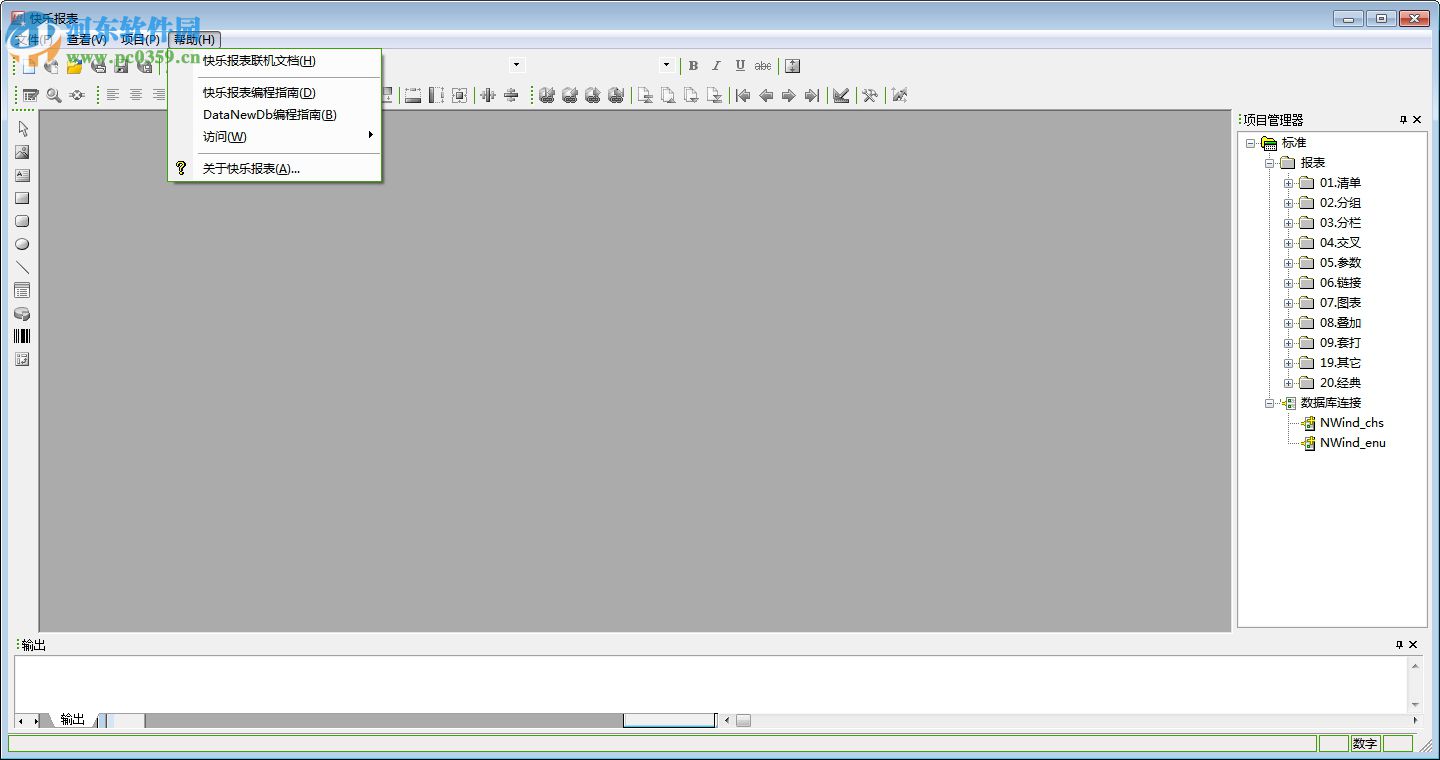
Task: Choose the ellipse shape tool
Action: point(22,244)
